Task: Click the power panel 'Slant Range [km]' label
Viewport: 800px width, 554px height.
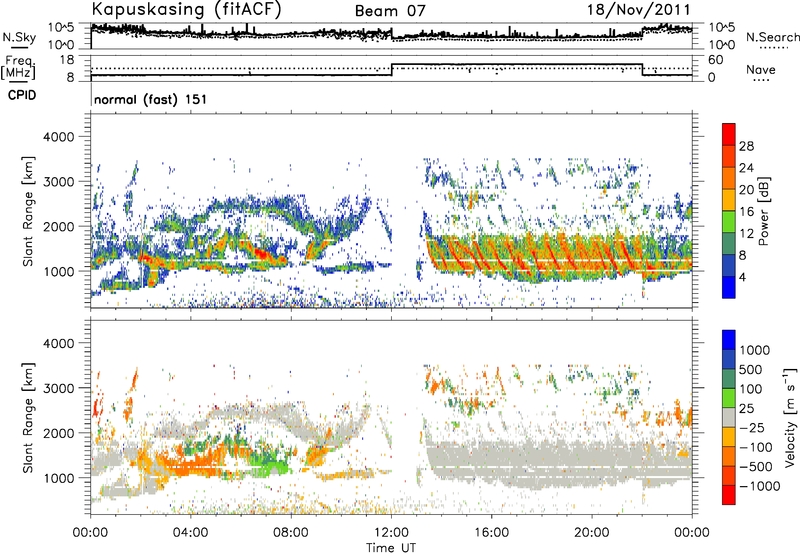Action: (x=29, y=211)
